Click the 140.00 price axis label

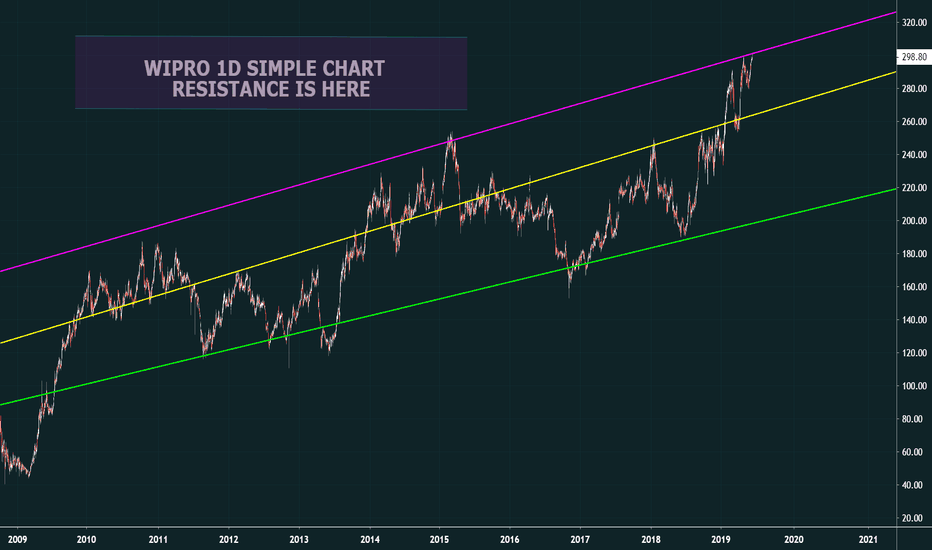pyautogui.click(x=915, y=320)
